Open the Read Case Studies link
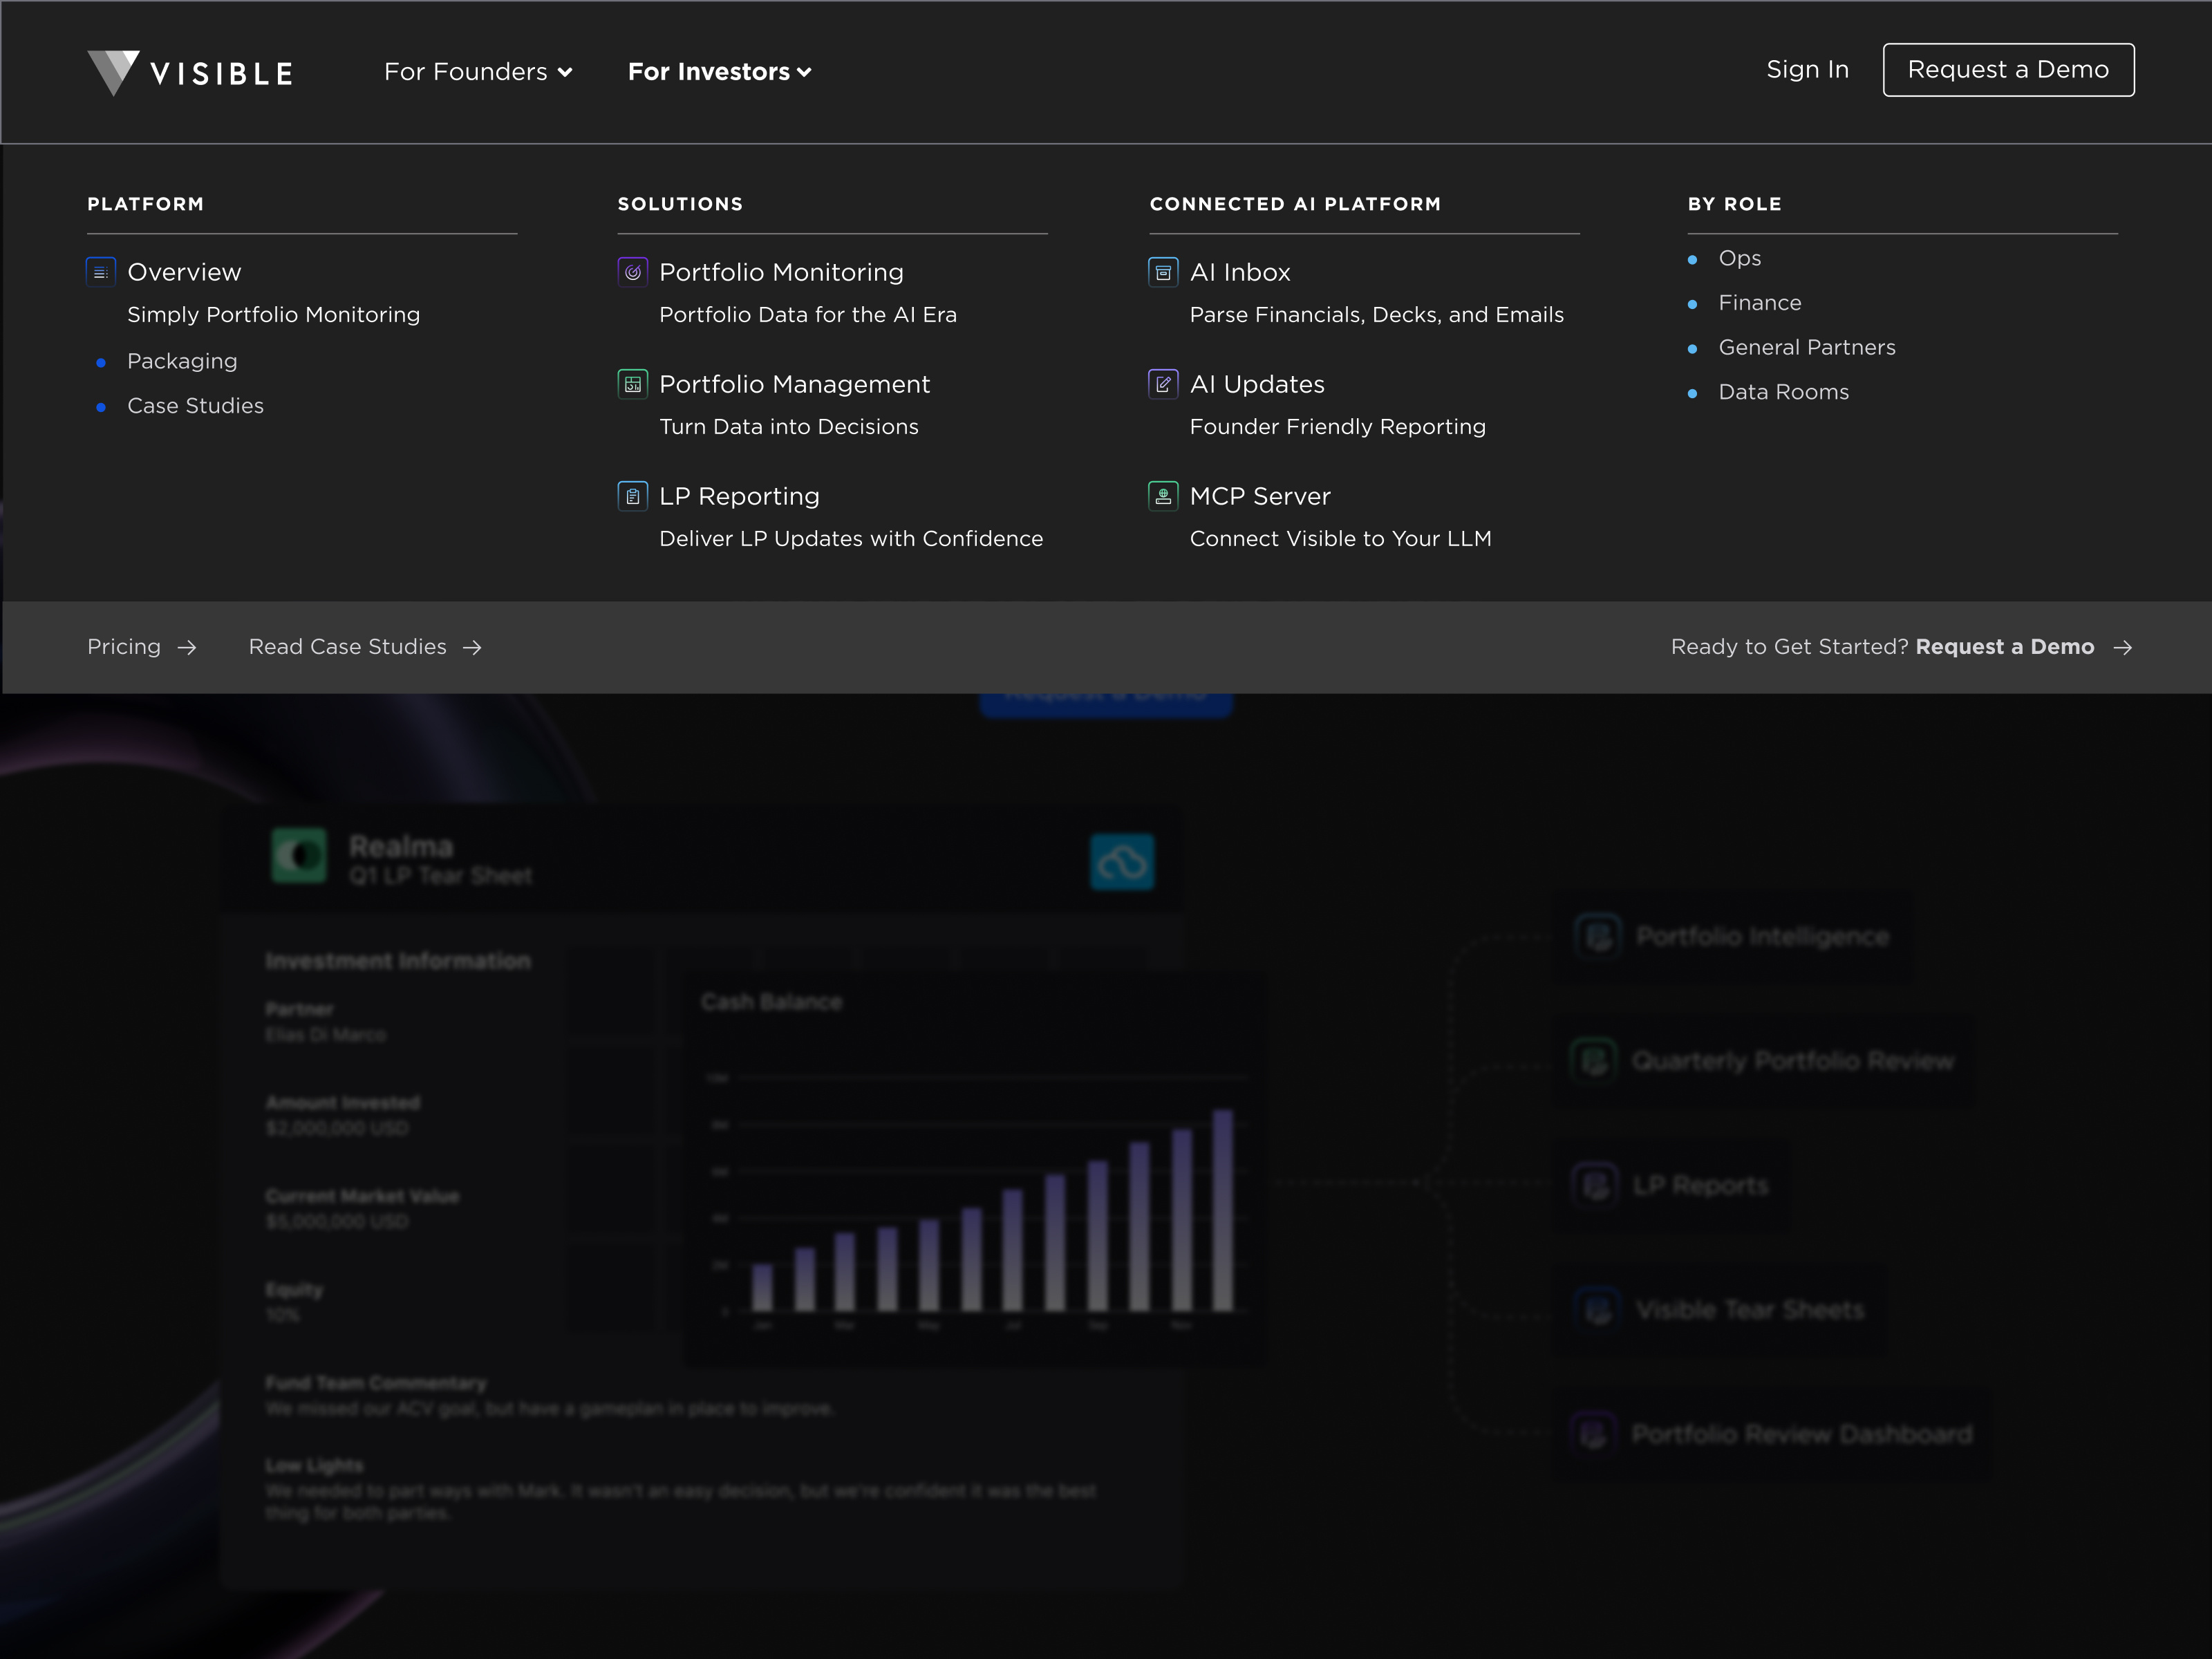This screenshot has height=1659, width=2212. (348, 647)
